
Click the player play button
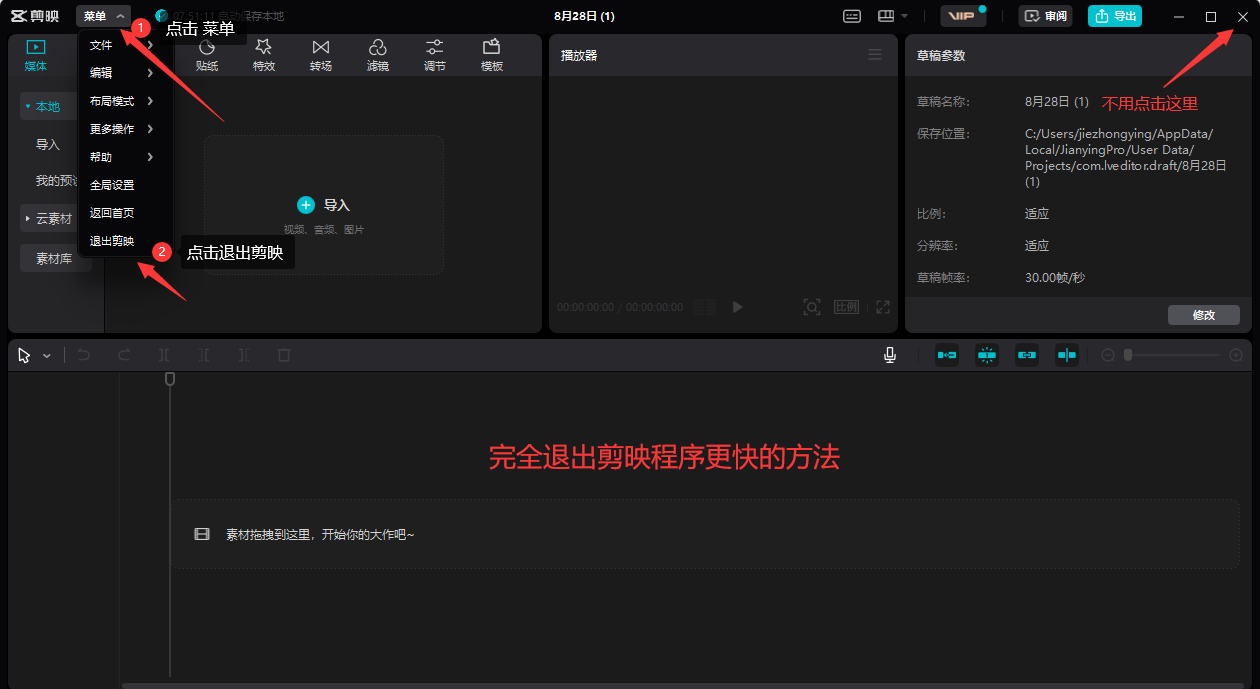[x=738, y=307]
